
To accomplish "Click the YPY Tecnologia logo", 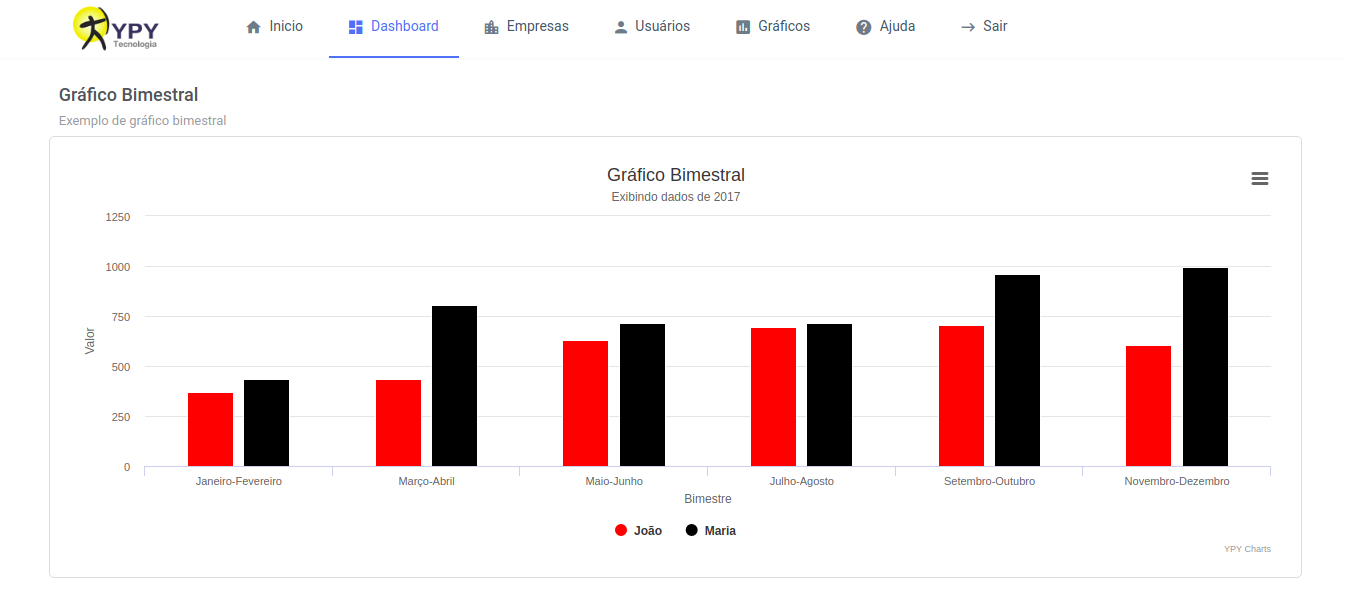I will 116,28.
